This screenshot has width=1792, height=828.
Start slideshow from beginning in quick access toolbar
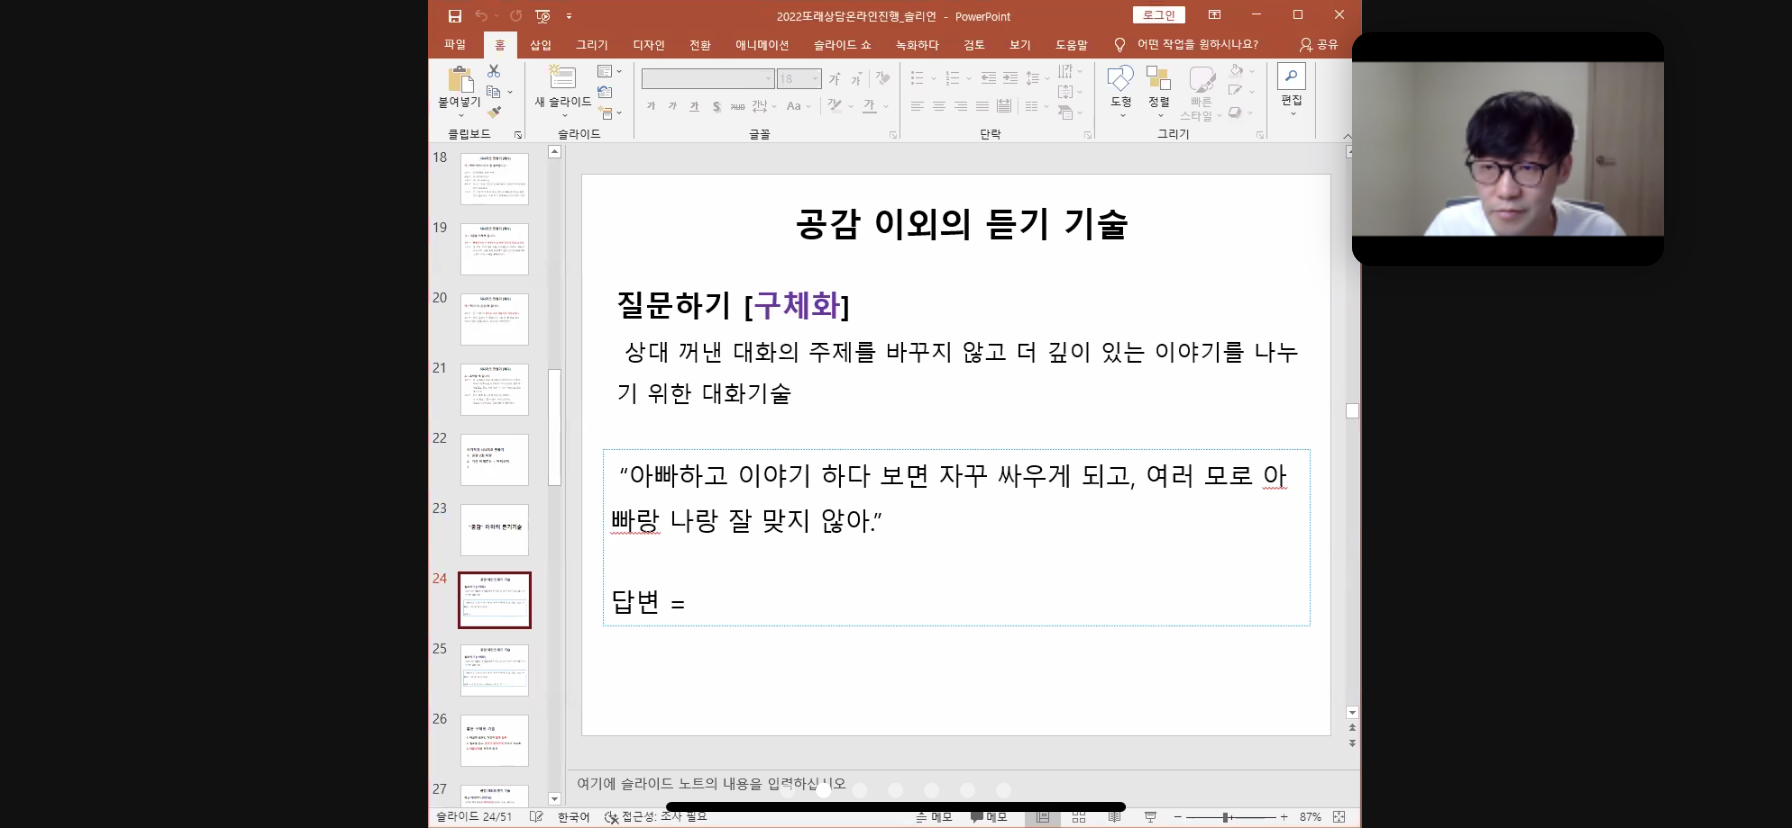(x=543, y=16)
